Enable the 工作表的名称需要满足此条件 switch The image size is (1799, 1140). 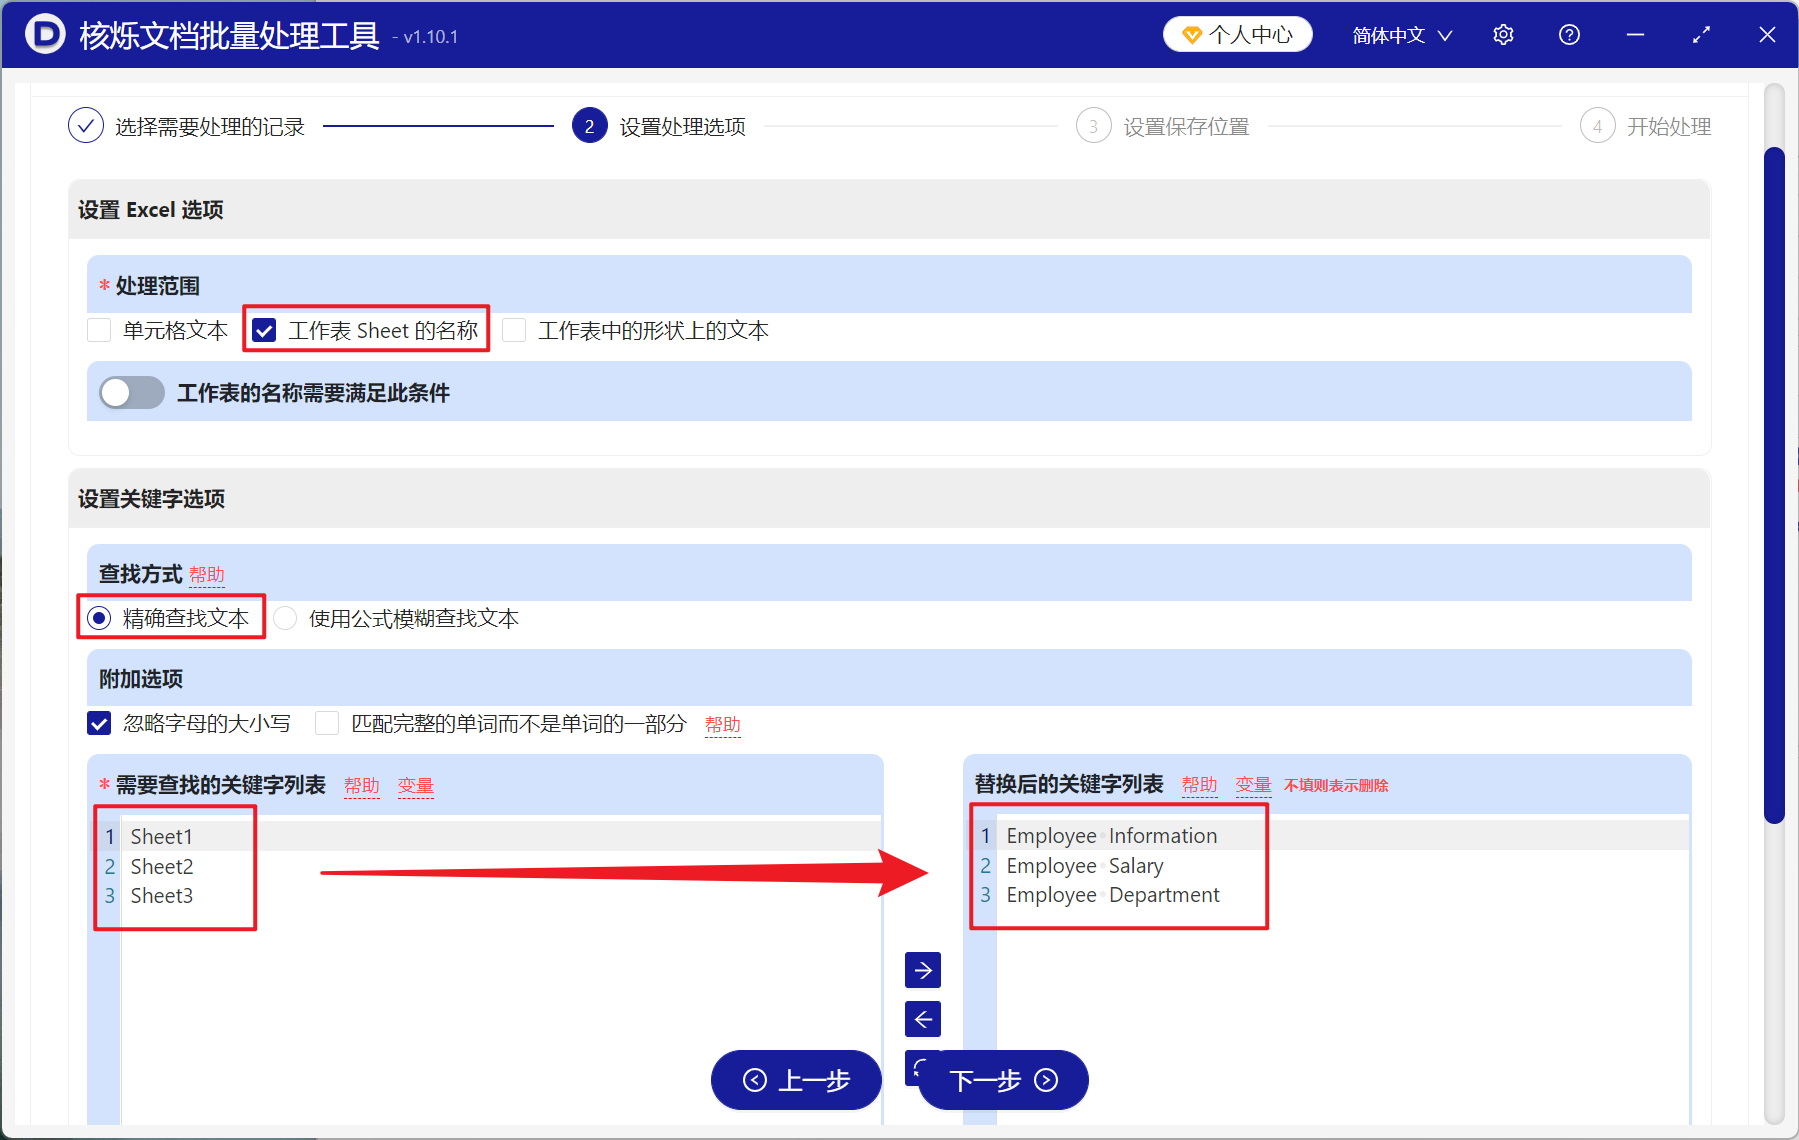pyautogui.click(x=130, y=392)
